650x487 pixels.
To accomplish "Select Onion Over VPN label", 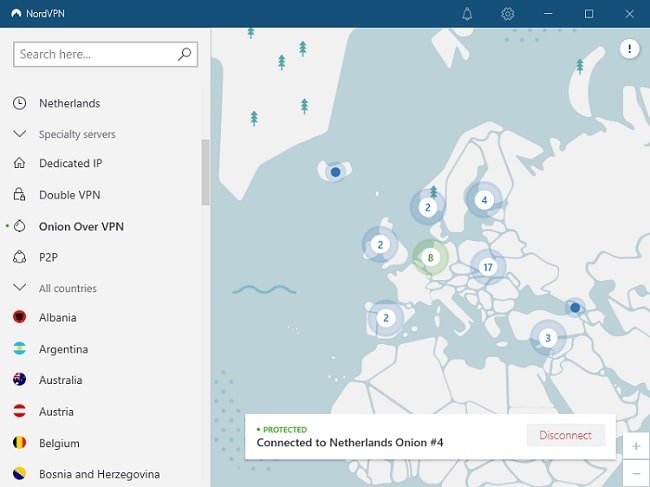I will click(x=81, y=227).
